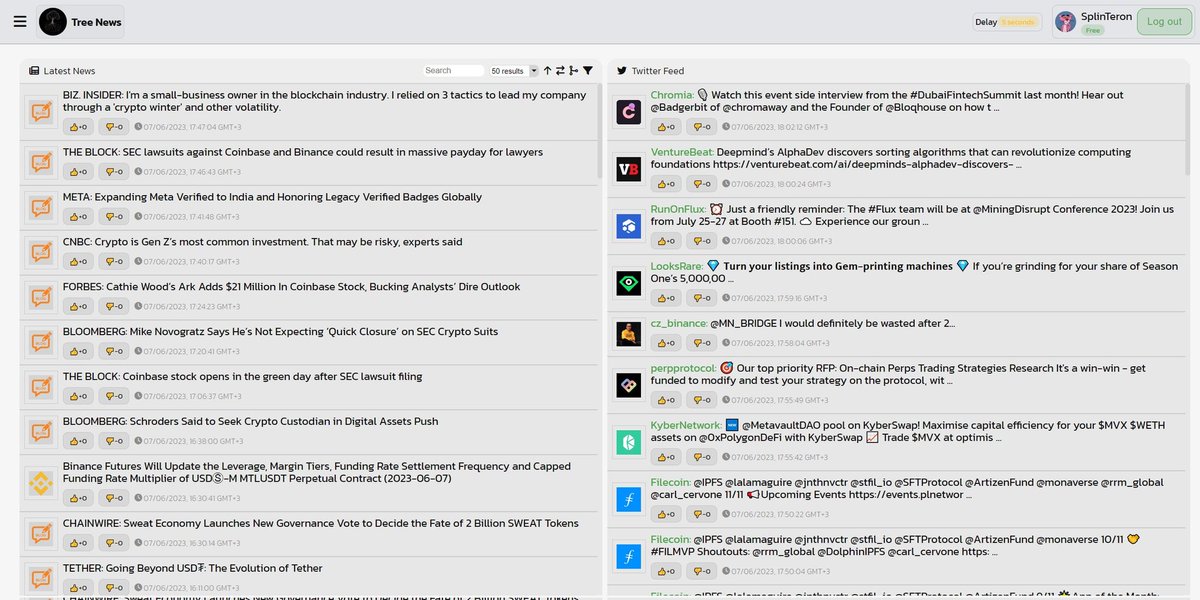
Task: Click the Binance logo on the futures update item
Action: (x=41, y=484)
